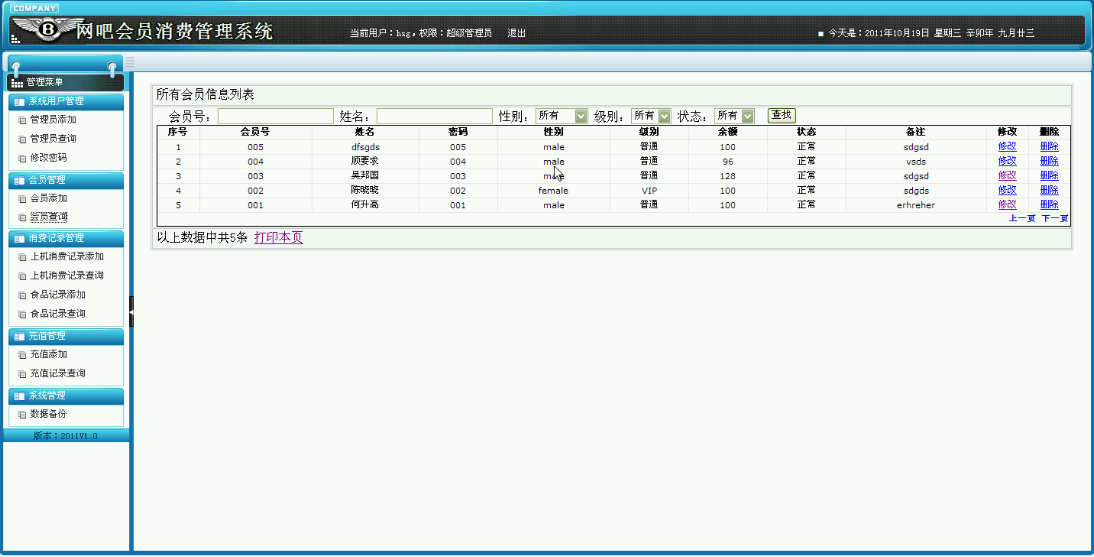This screenshot has width=1094, height=557.
Task: Click the 备注 column header
Action: [x=915, y=131]
